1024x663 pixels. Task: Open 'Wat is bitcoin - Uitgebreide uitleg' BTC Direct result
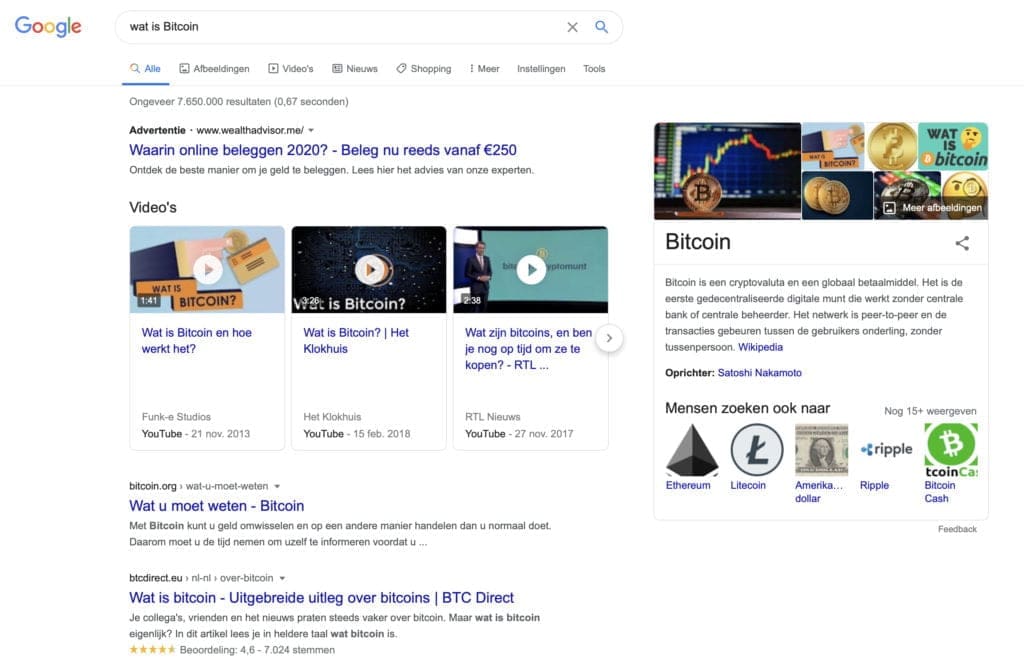click(x=321, y=598)
